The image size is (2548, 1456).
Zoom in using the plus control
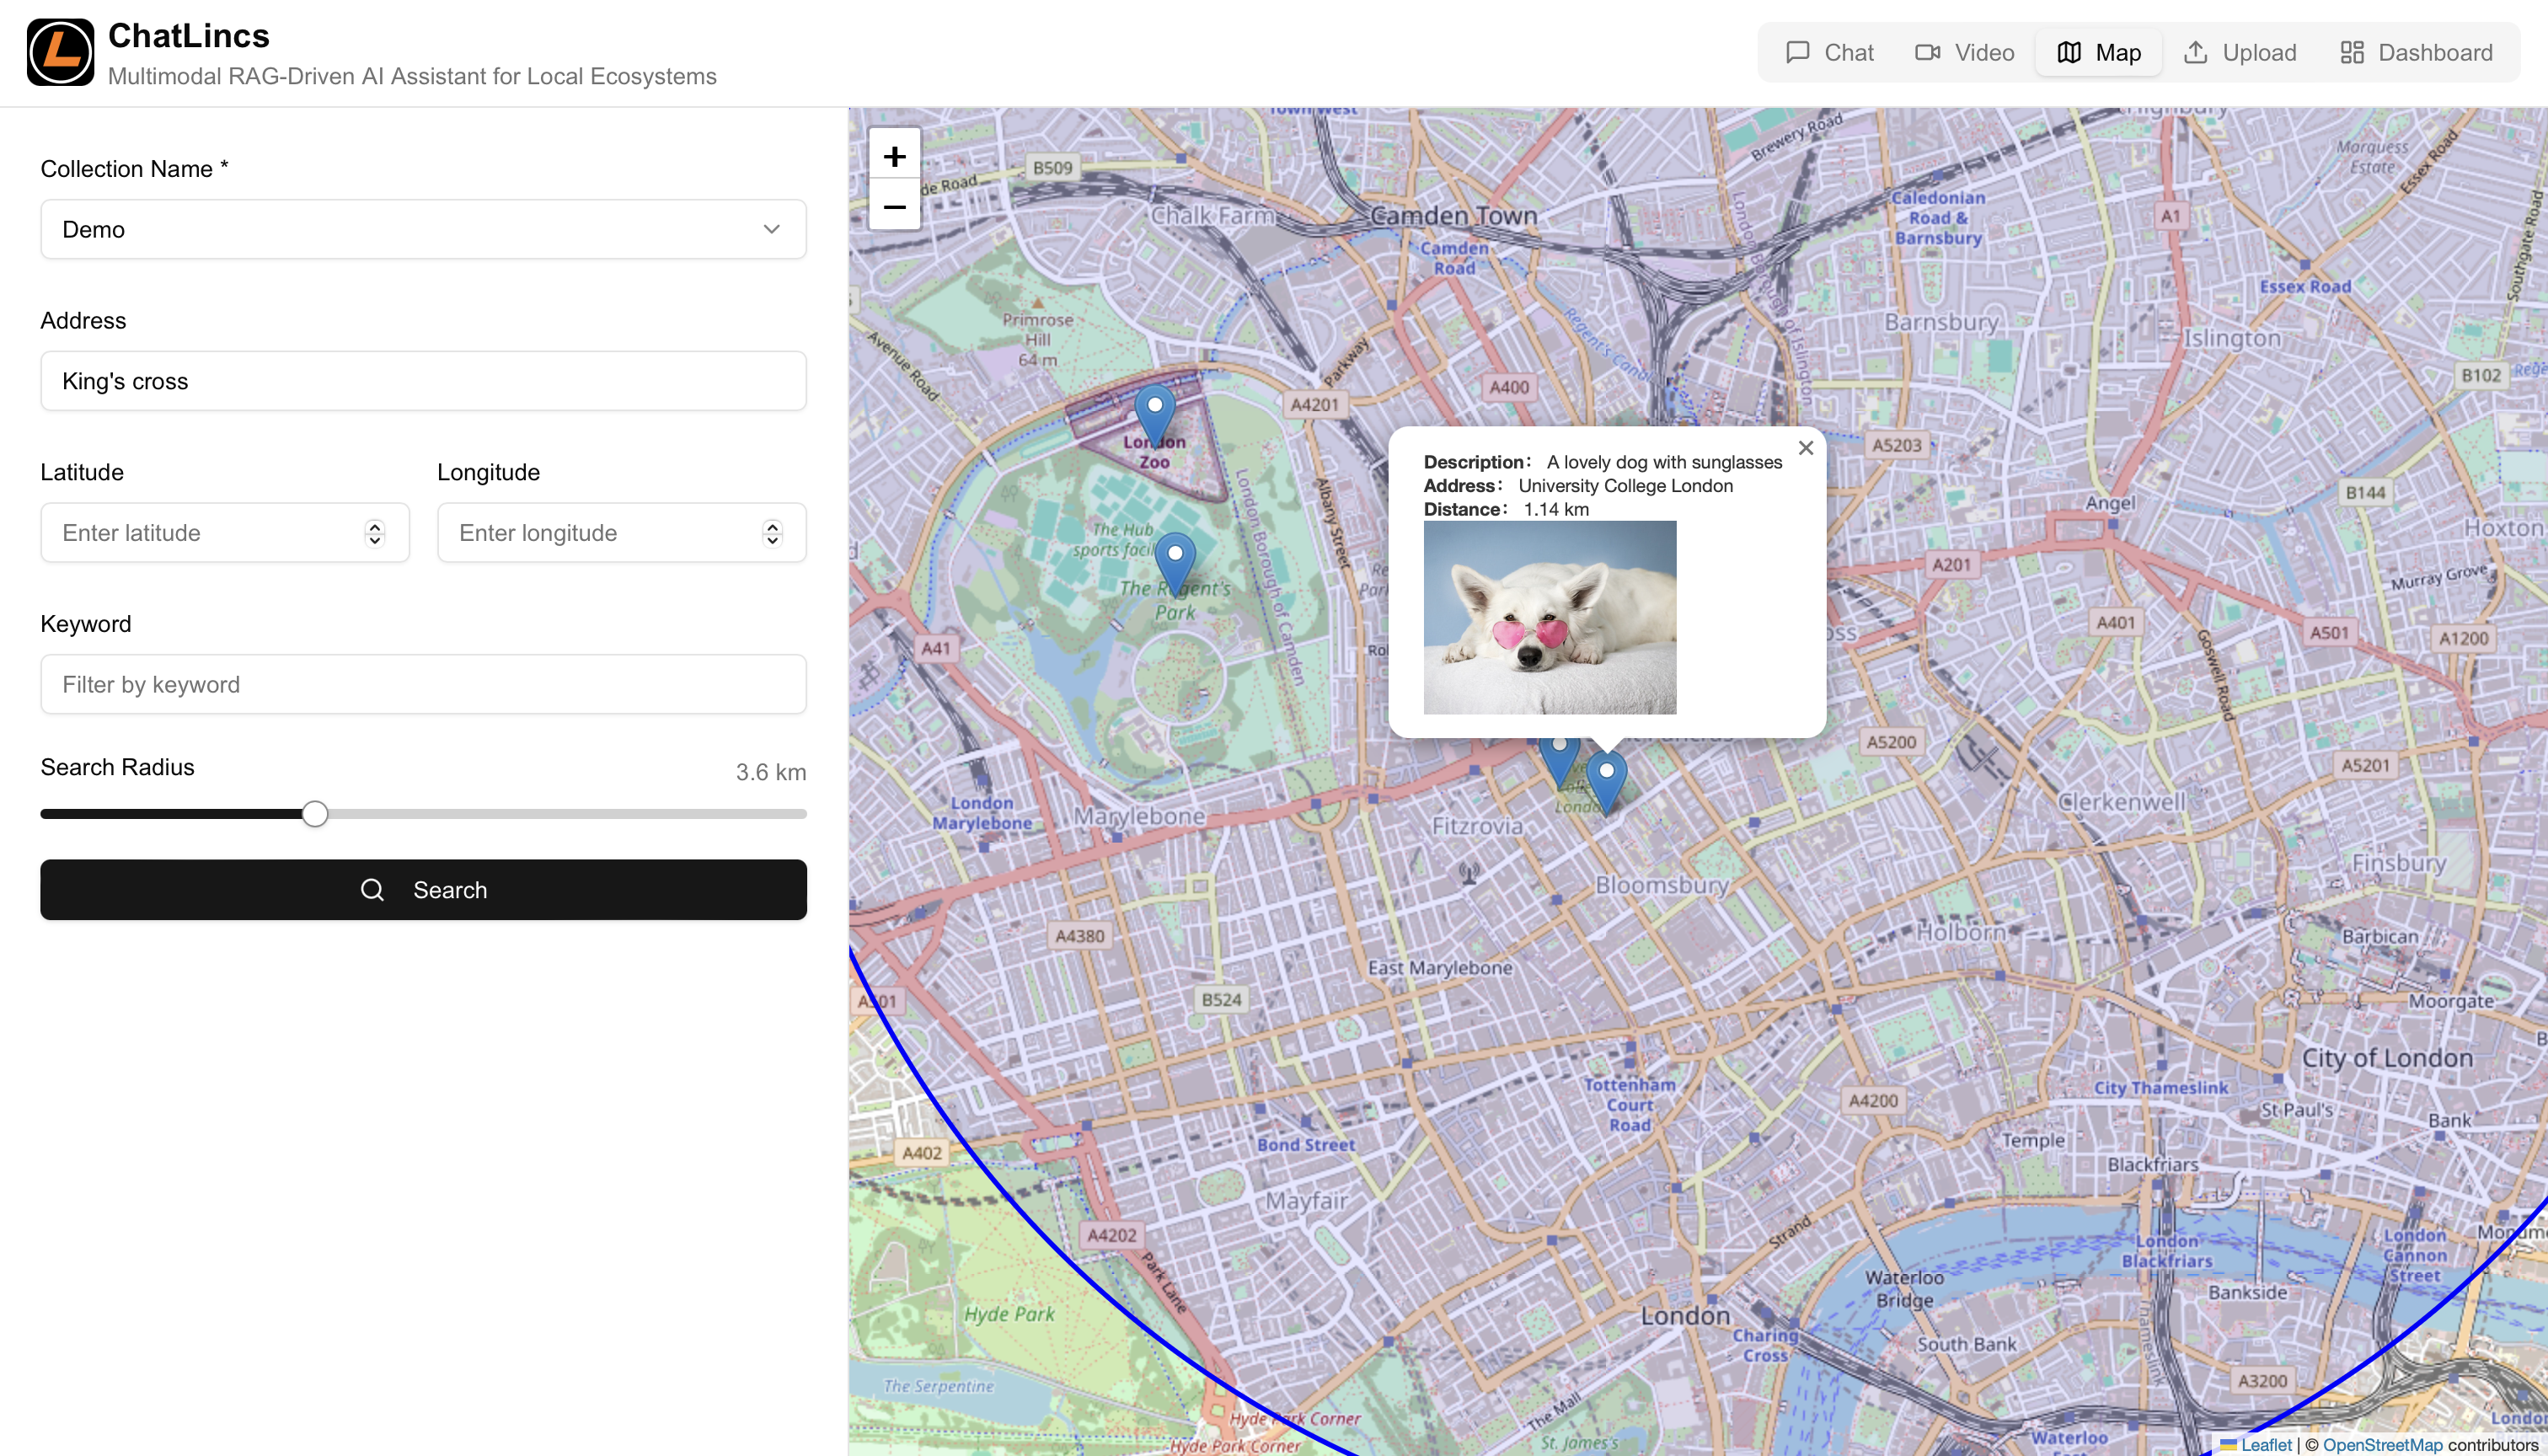click(893, 155)
